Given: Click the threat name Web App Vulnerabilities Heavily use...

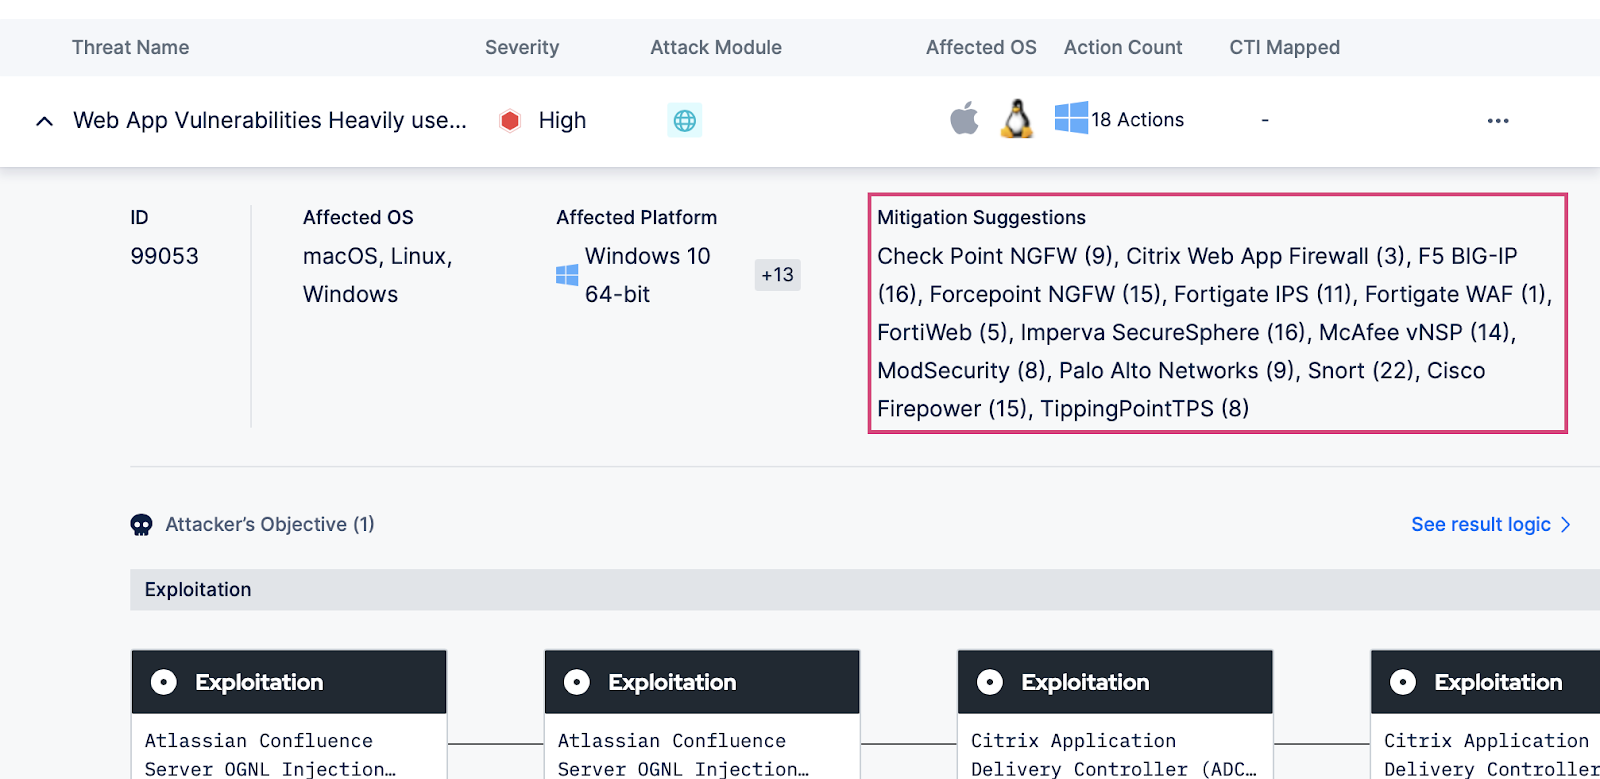Looking at the screenshot, I should tap(270, 120).
